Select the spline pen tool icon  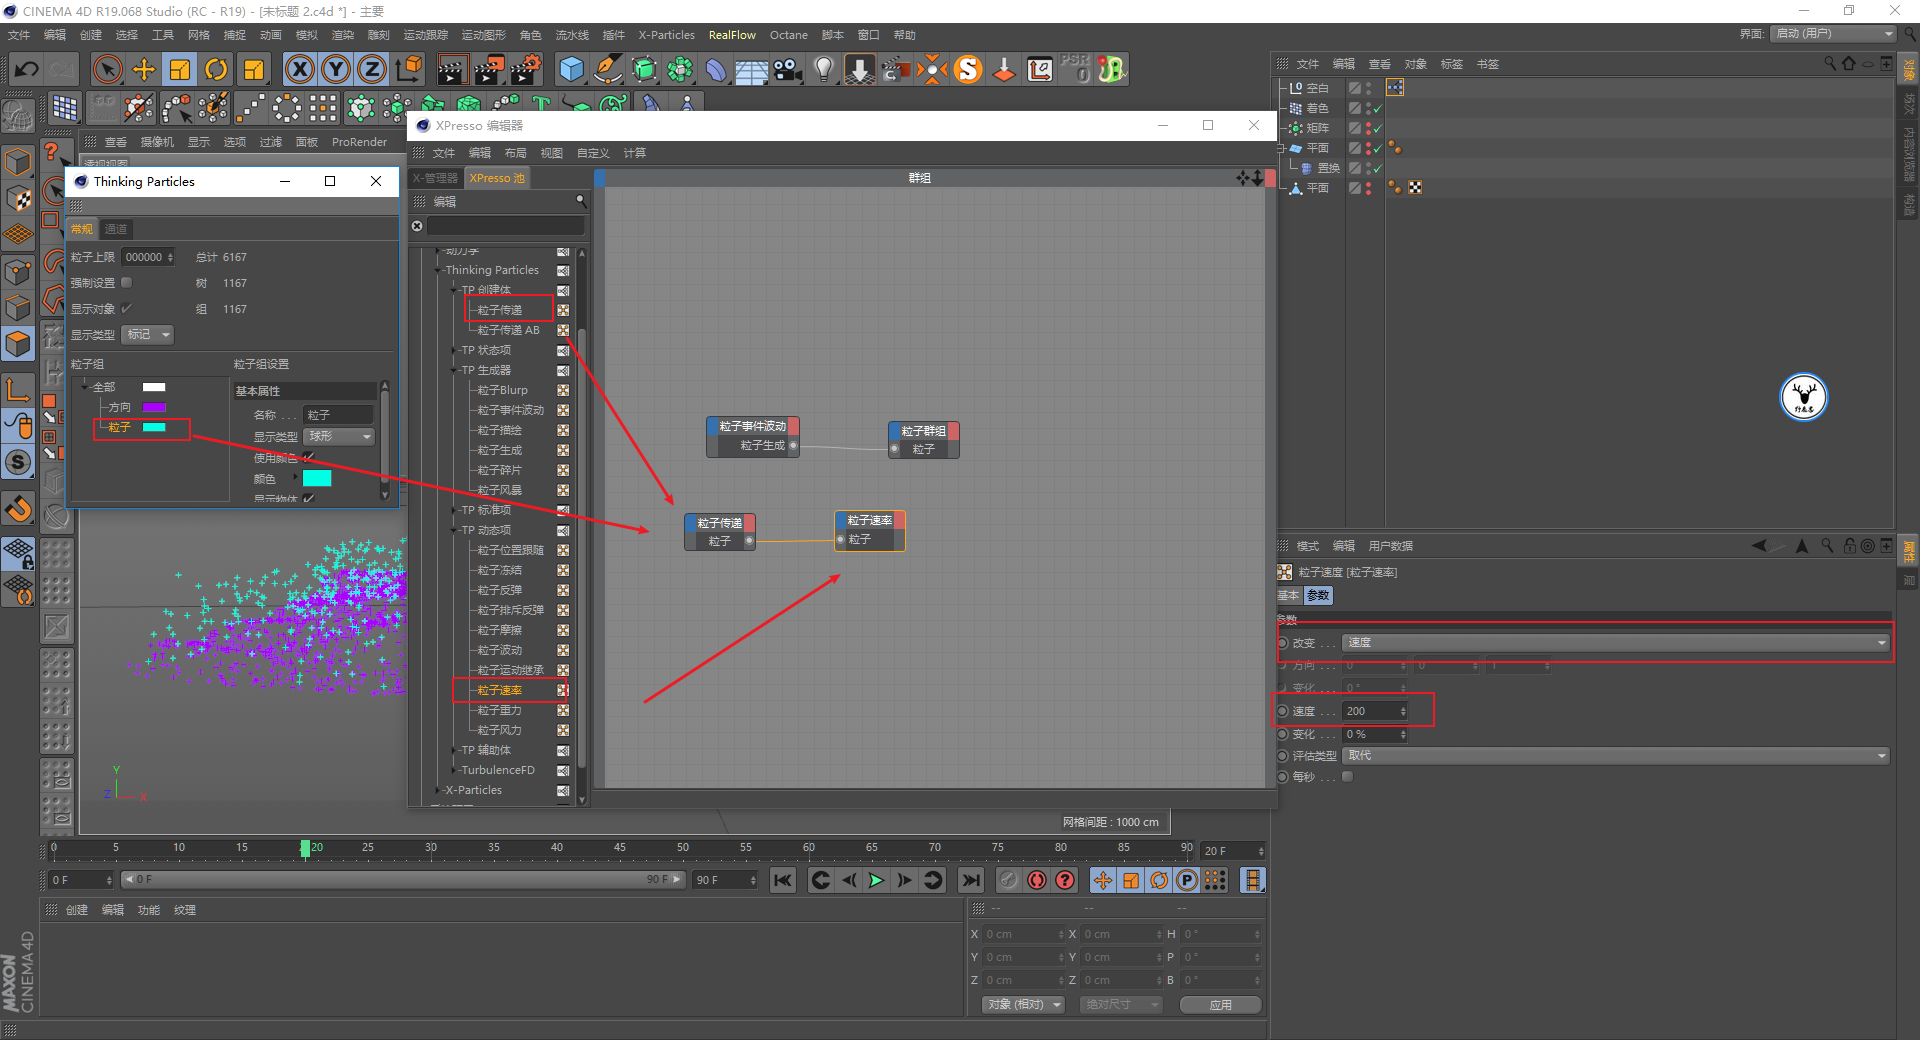click(607, 69)
